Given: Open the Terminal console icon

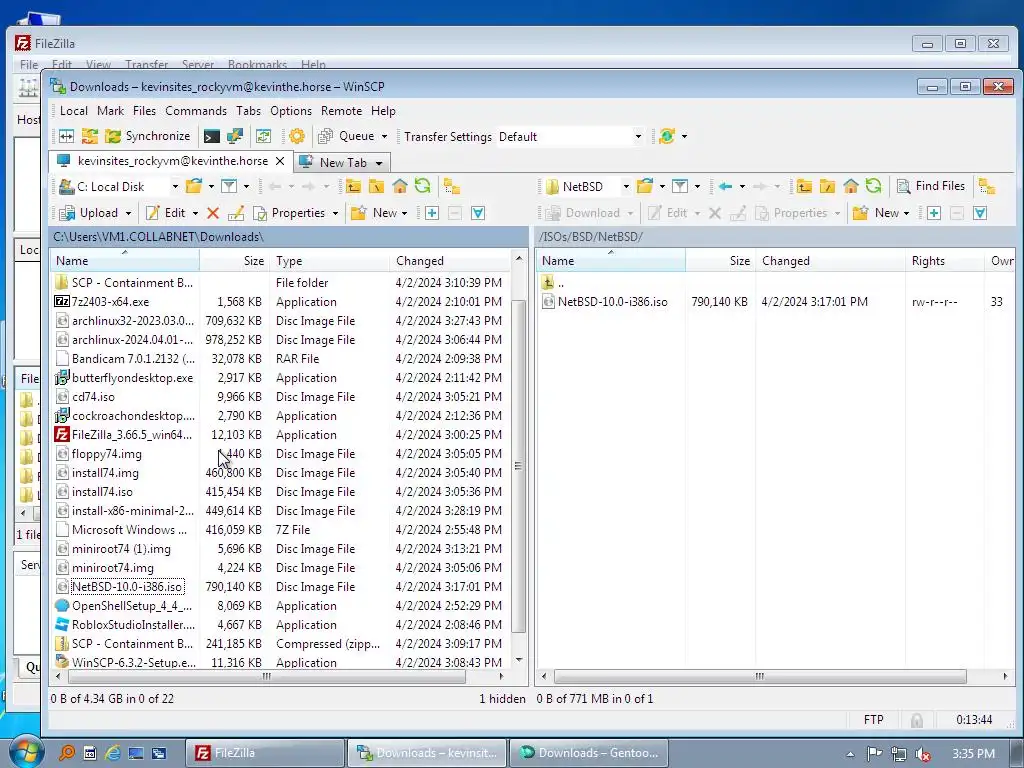Looking at the screenshot, I should [x=212, y=136].
